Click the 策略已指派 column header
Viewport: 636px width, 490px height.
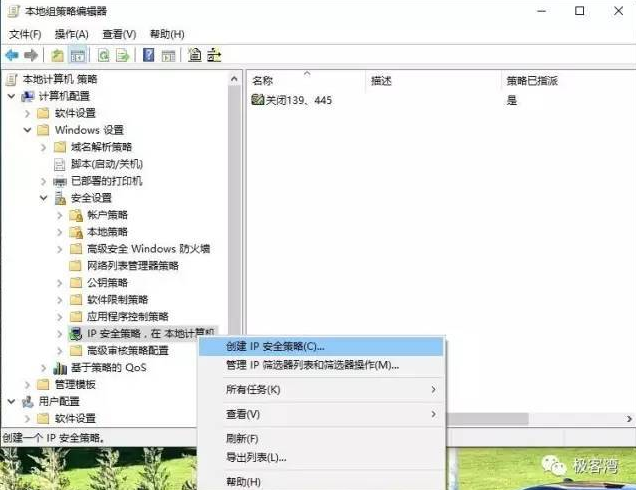[531, 80]
